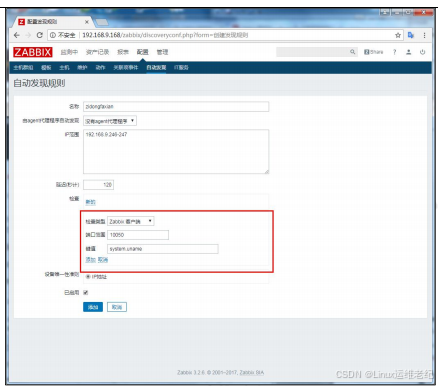Screen dimensions: 438x386
Task: Go to 维护 submenu
Action: [82, 67]
